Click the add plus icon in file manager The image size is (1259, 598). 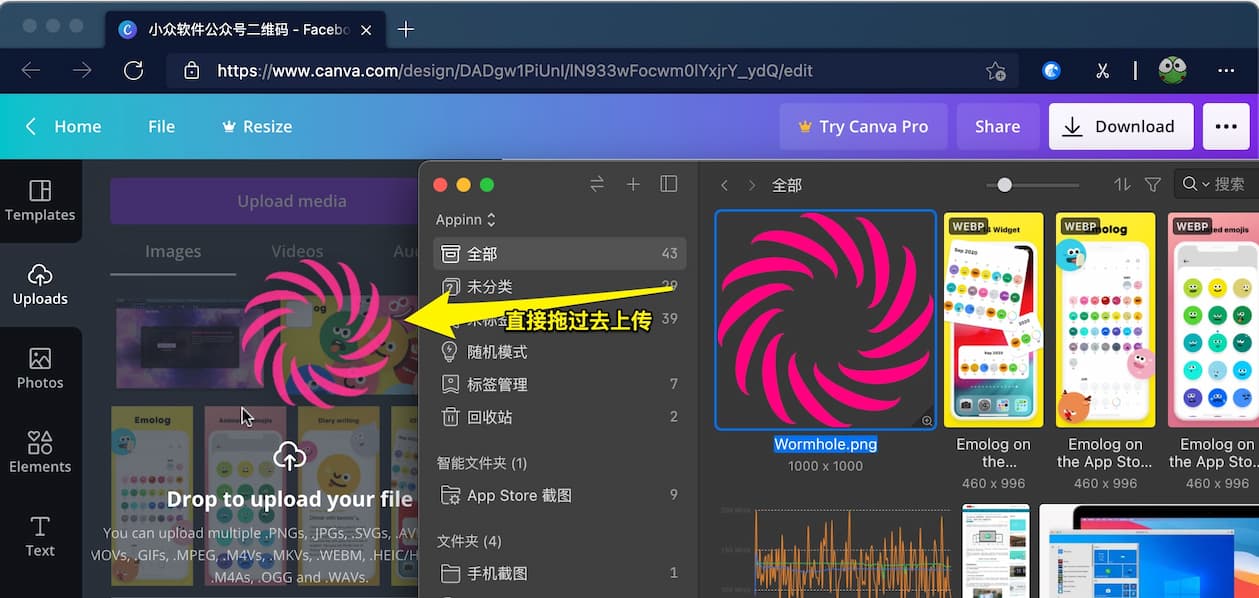[633, 184]
